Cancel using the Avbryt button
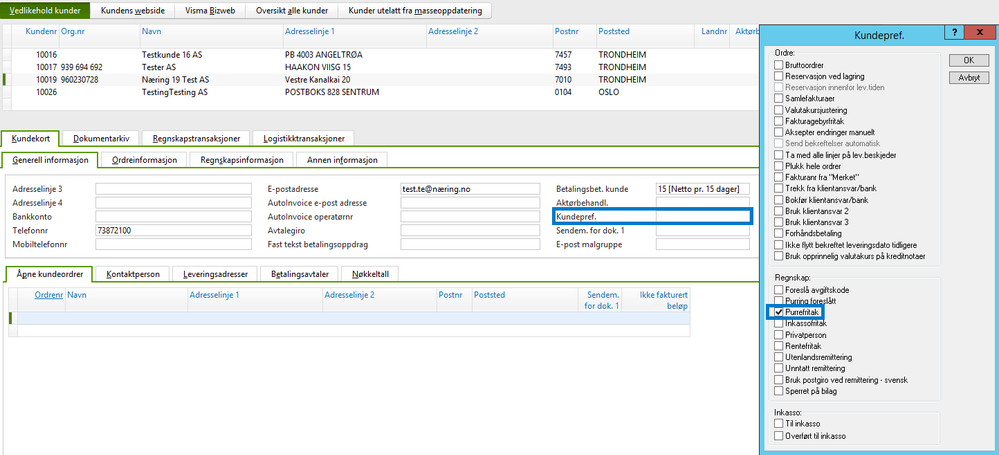Screen dimensions: 999x455 pyautogui.click(x=968, y=78)
